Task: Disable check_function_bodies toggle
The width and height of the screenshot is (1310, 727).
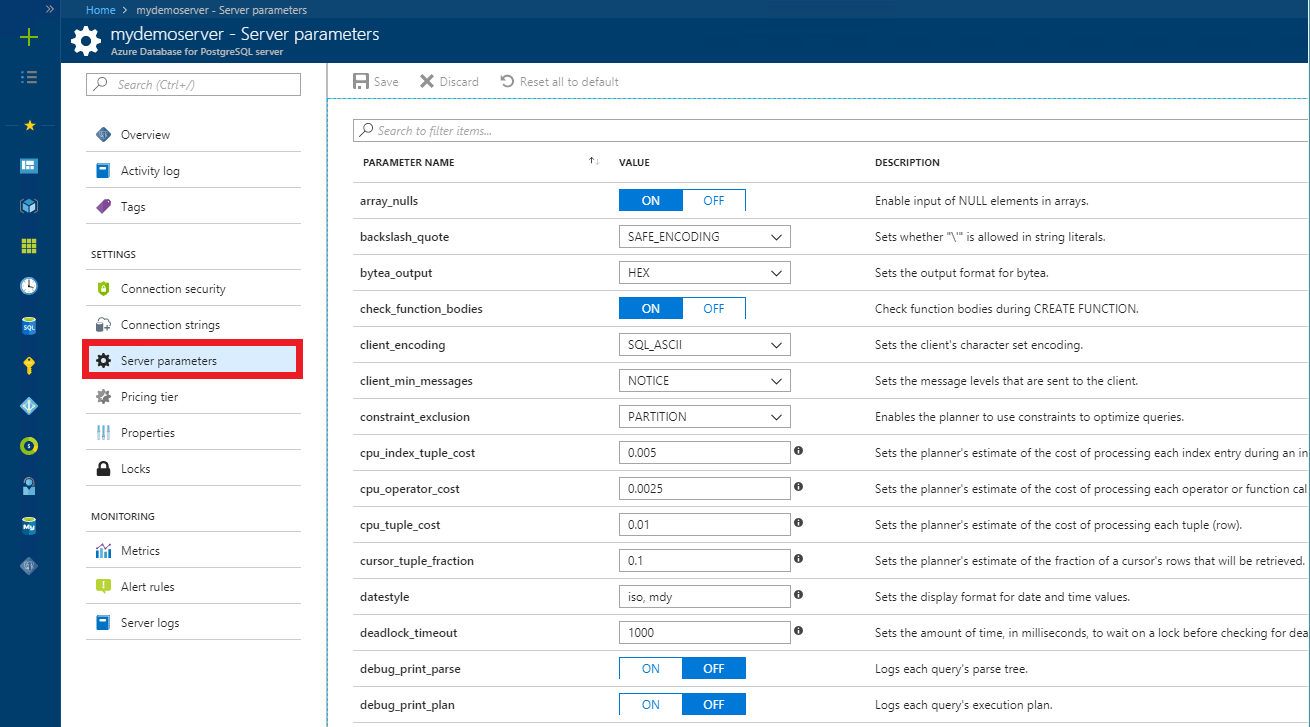Action: pyautogui.click(x=713, y=308)
